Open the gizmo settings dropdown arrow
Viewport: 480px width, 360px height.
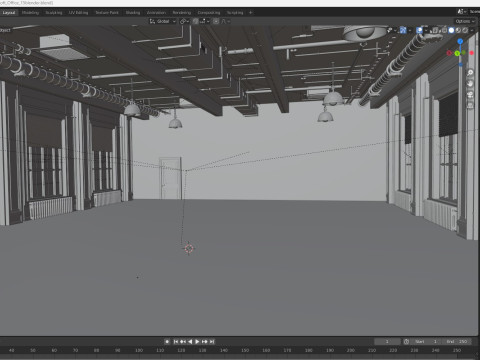410,30
